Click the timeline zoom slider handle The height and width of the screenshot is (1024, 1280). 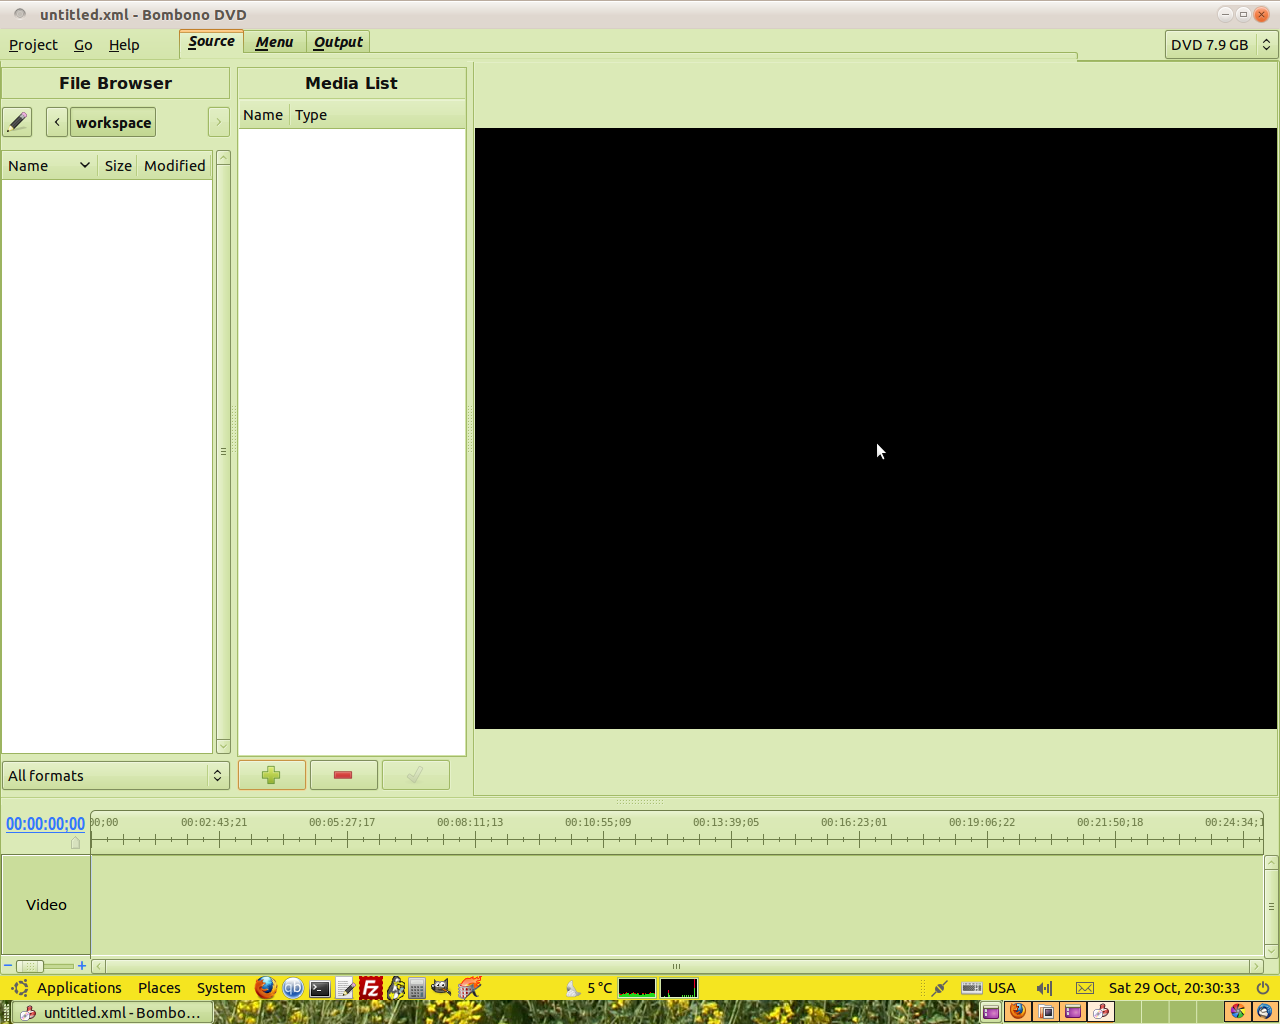pos(30,966)
